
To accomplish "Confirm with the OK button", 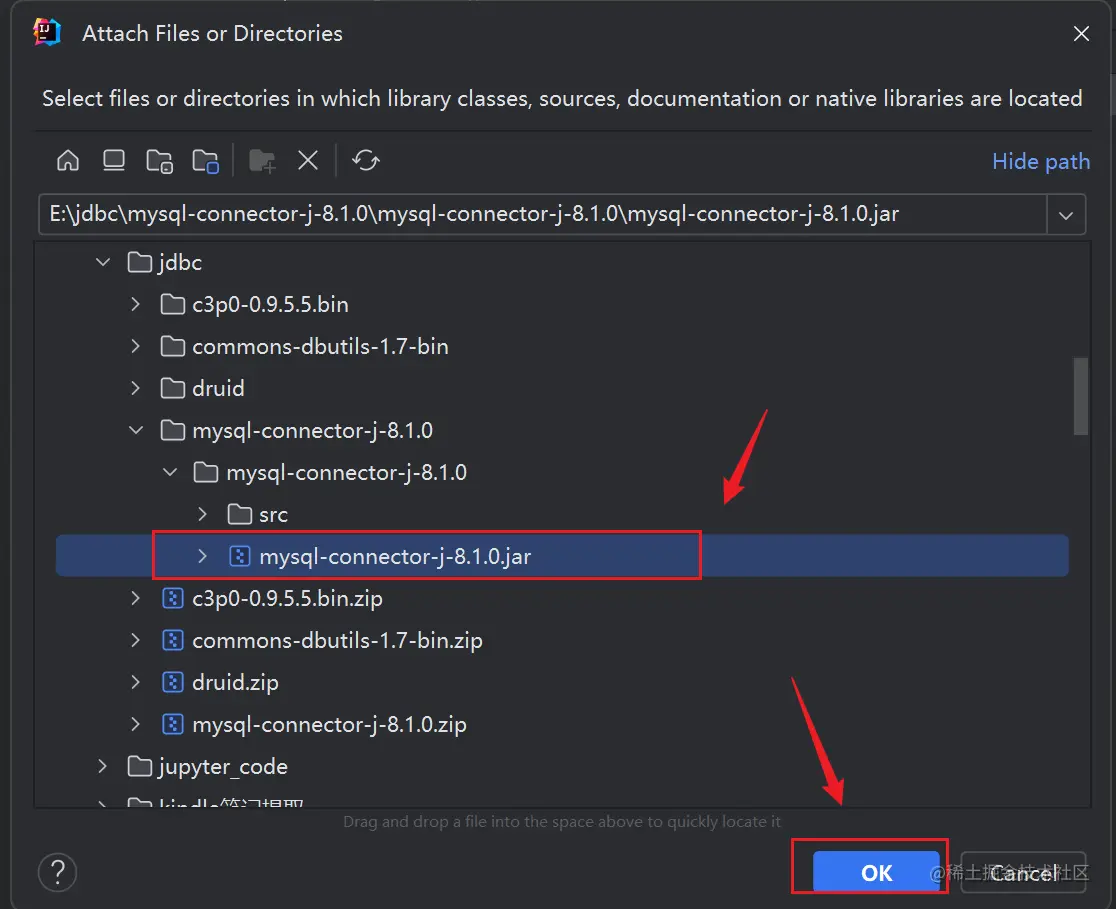I will point(876,872).
